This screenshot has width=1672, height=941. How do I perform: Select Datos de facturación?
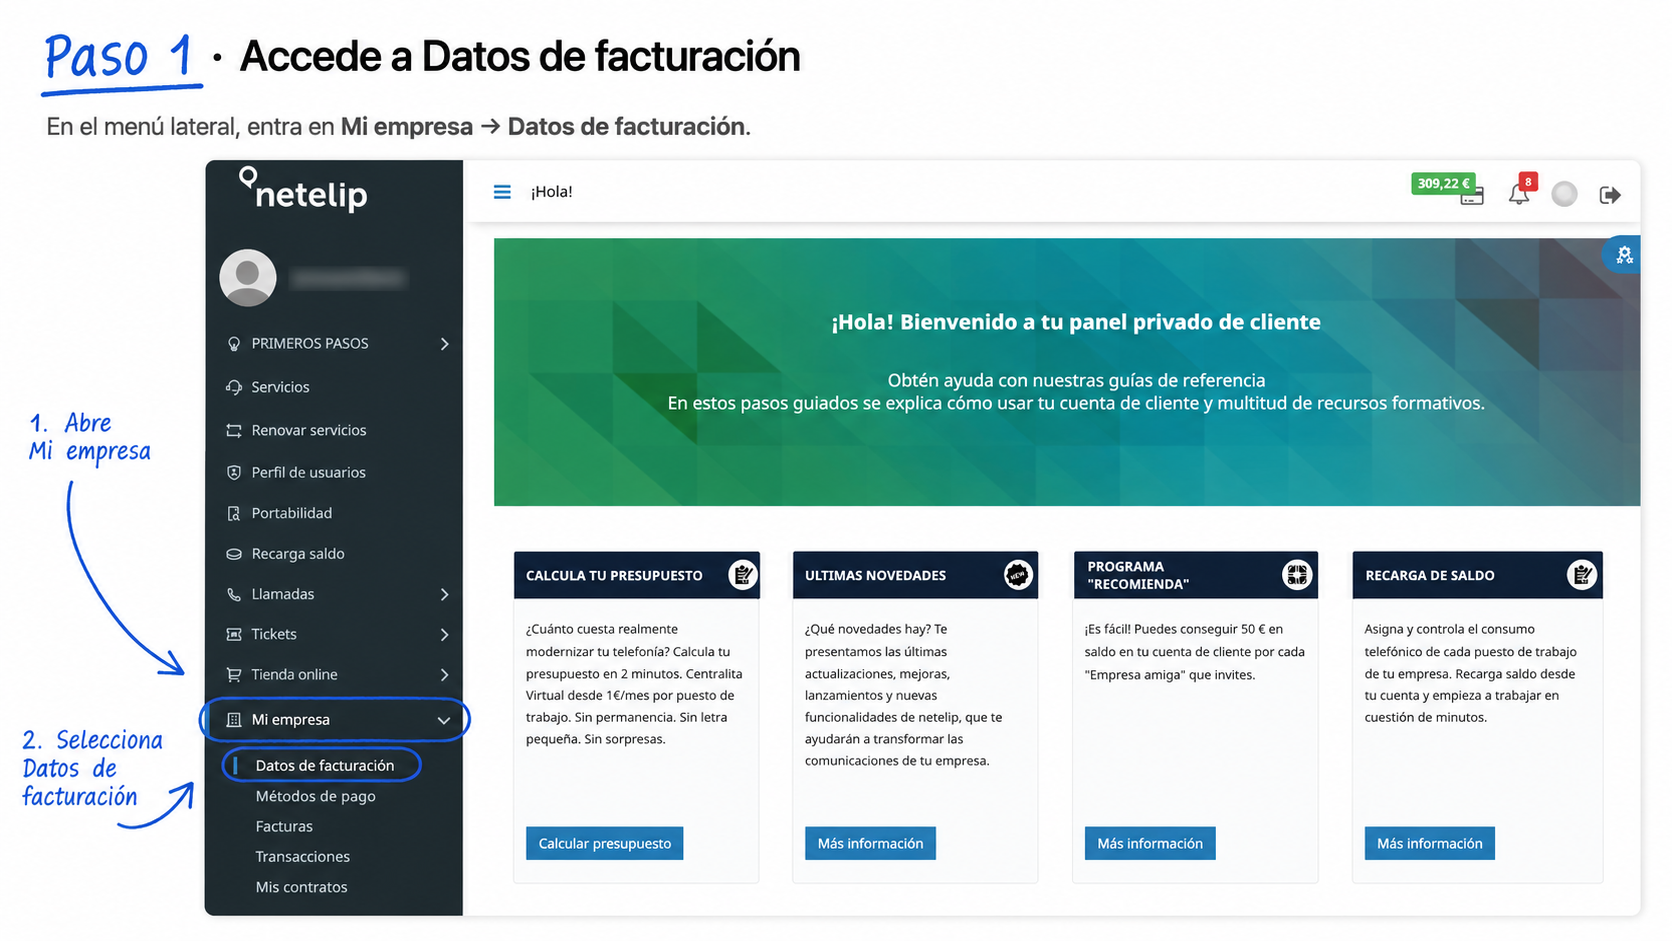pyautogui.click(x=325, y=765)
